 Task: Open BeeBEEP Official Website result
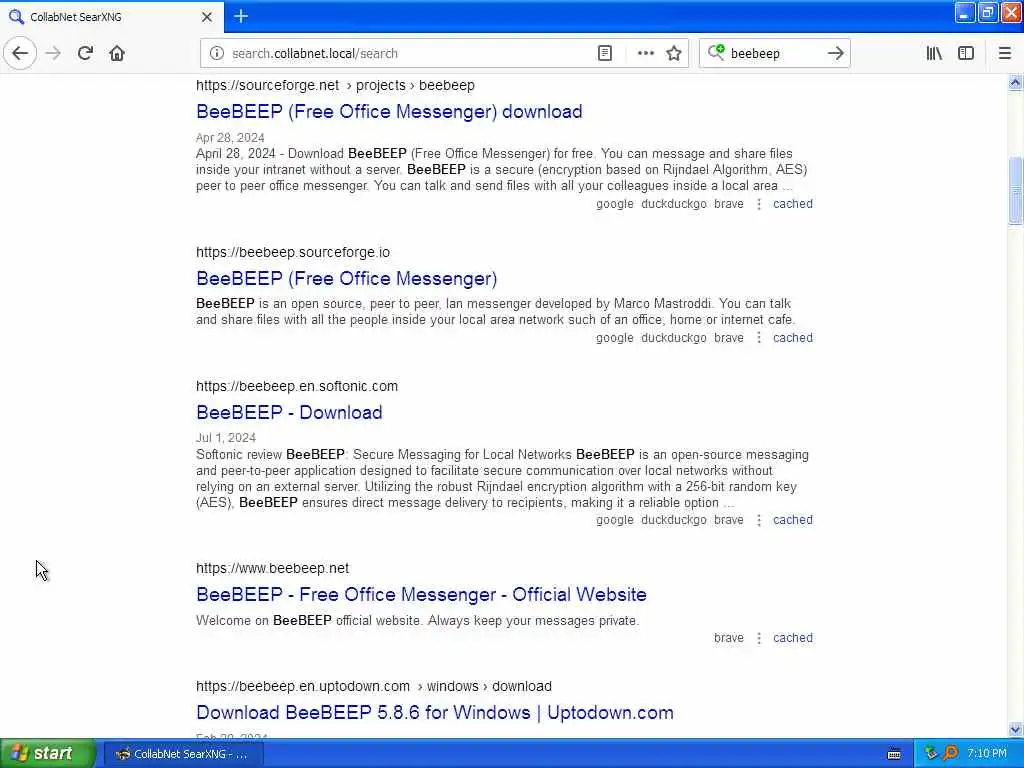click(421, 594)
